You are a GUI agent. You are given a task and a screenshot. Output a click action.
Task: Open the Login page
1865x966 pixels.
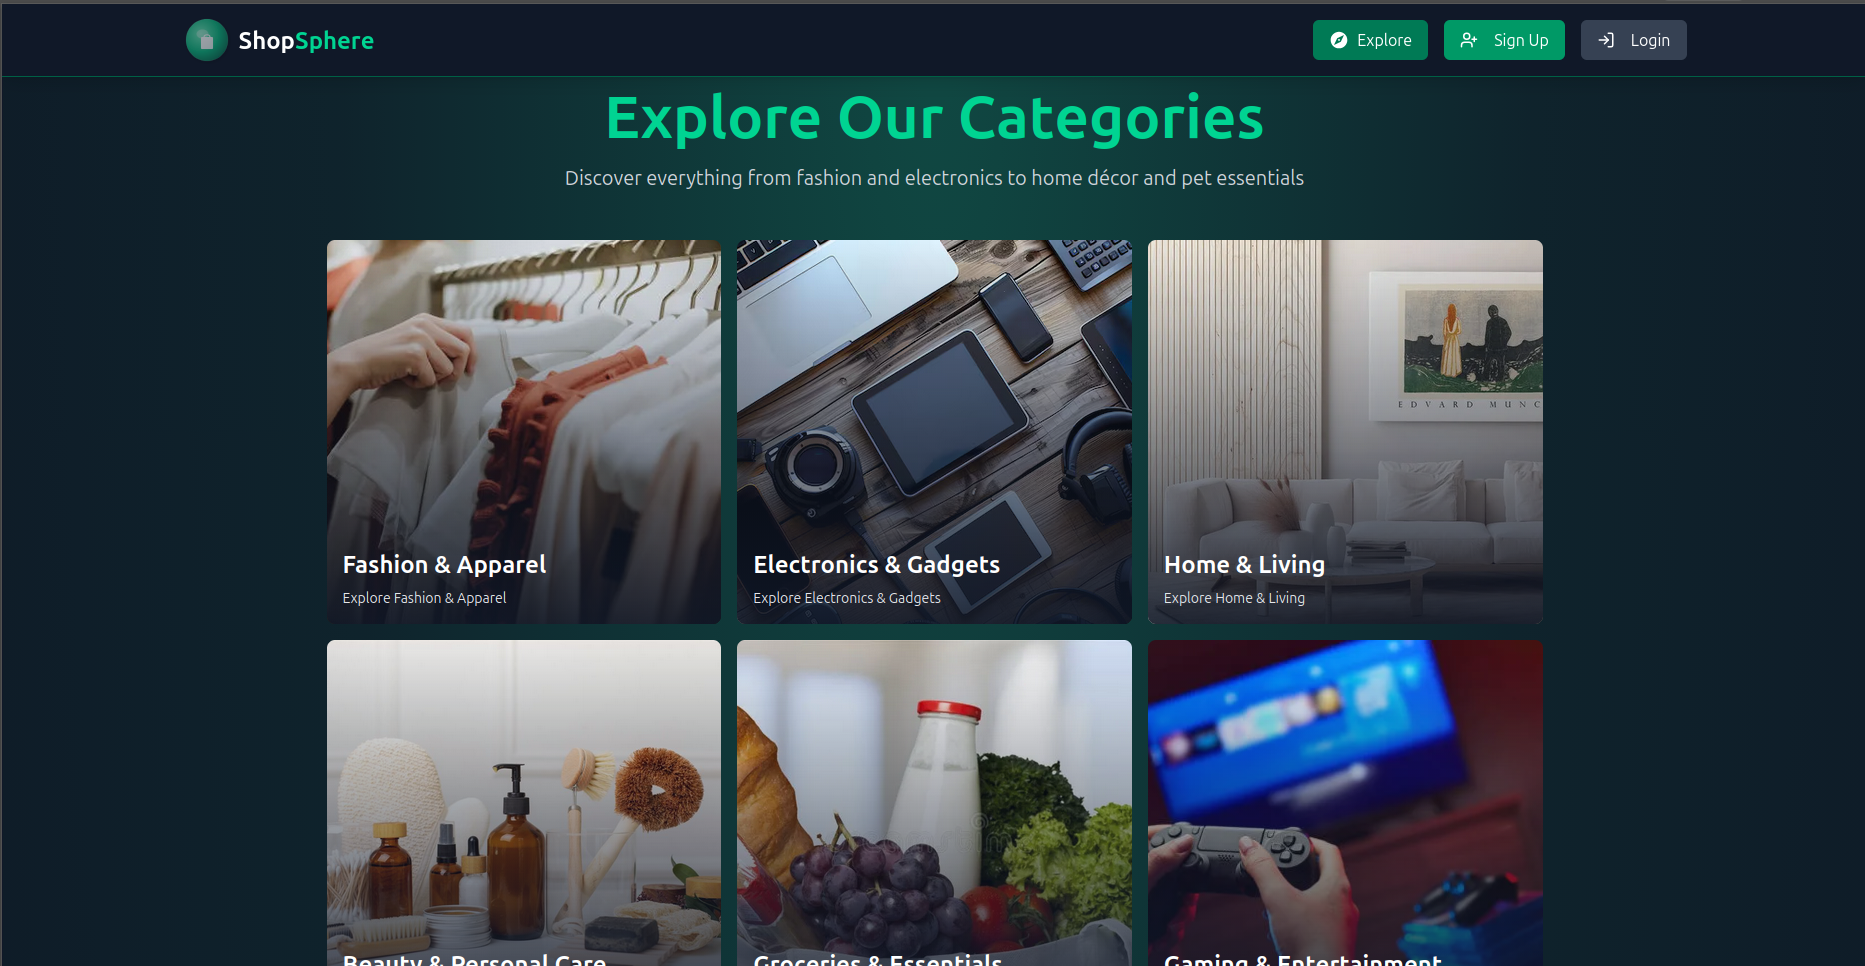[1633, 40]
